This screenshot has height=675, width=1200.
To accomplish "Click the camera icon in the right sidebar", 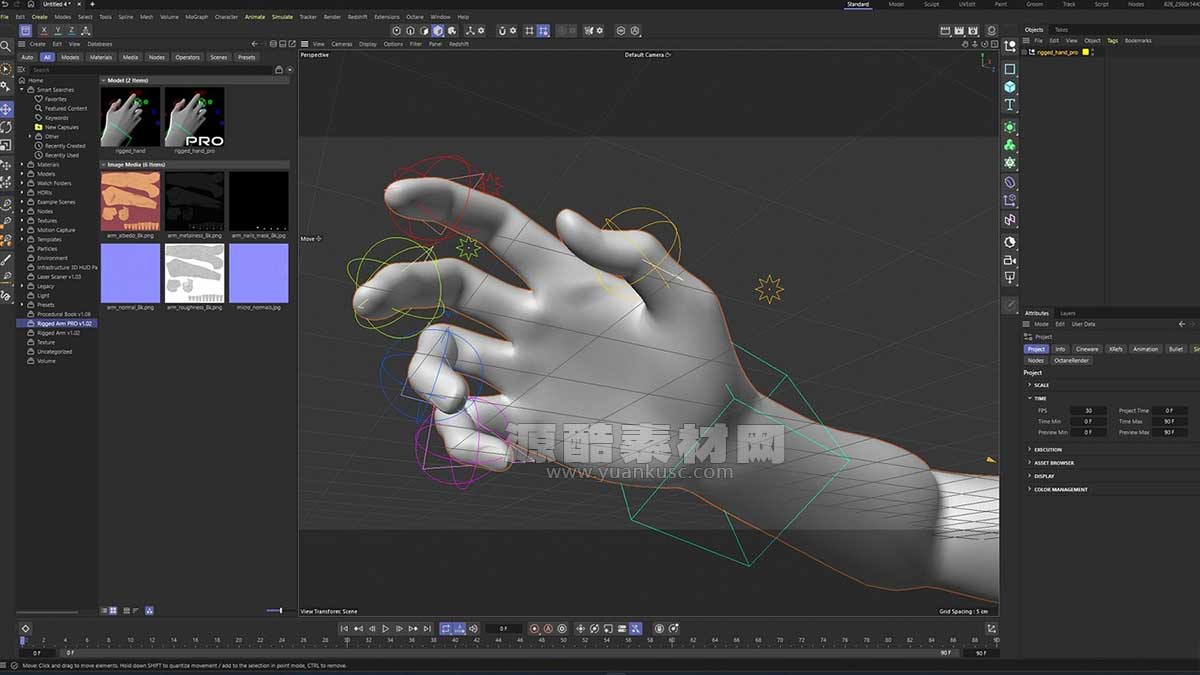I will click(x=1011, y=261).
